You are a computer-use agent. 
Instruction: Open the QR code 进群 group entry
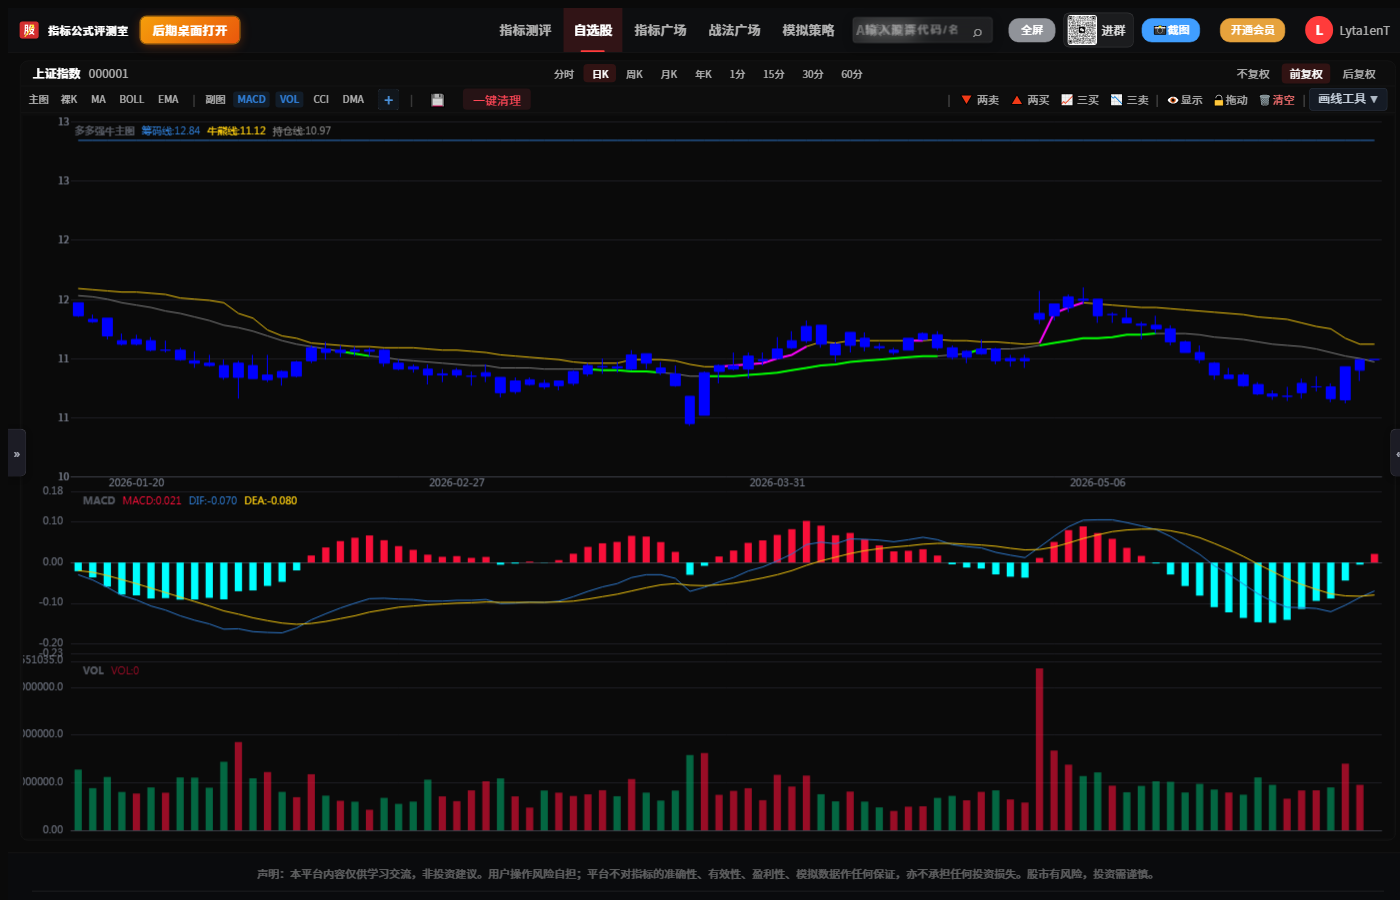[x=1098, y=30]
